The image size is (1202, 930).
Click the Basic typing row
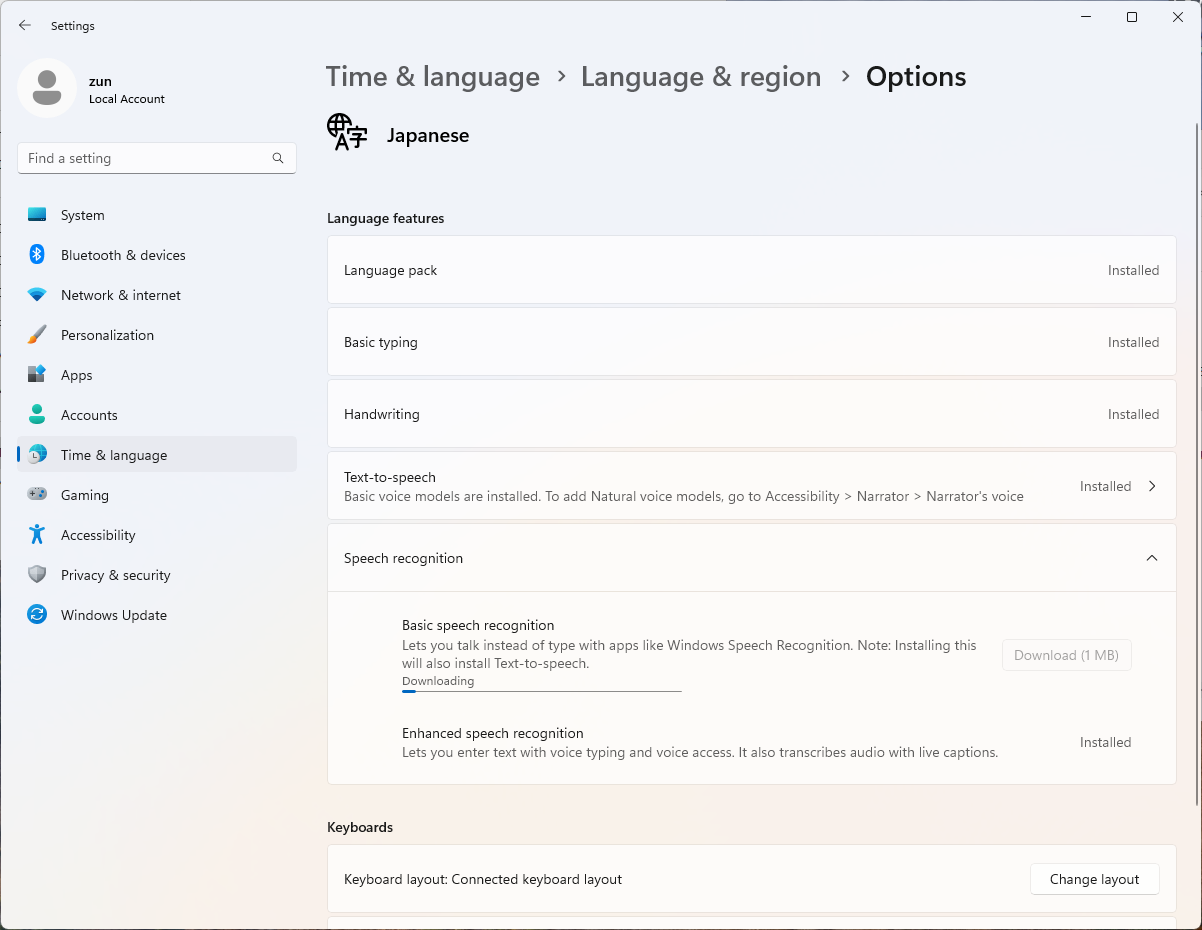(x=752, y=342)
